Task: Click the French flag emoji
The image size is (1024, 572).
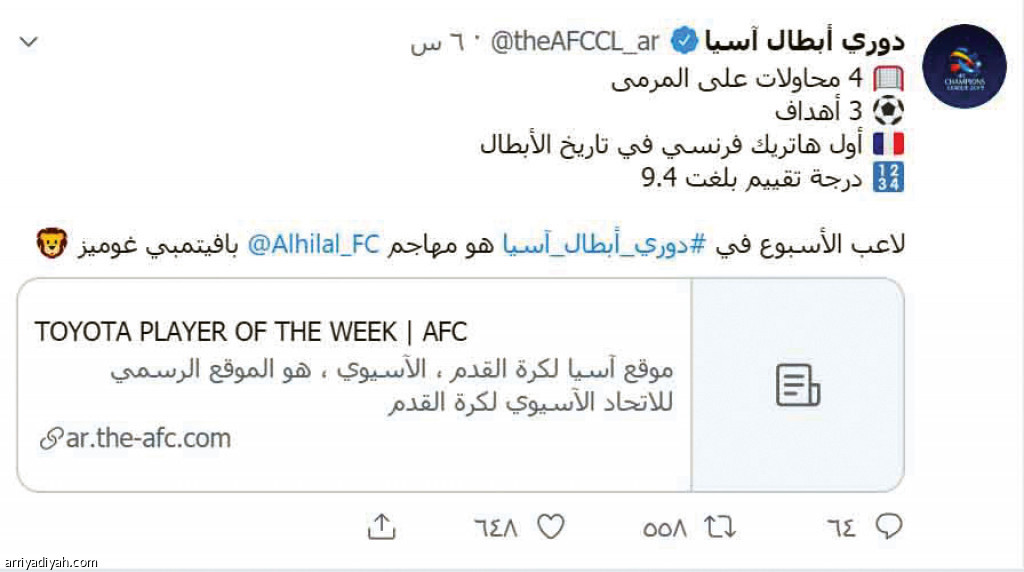Action: click(888, 144)
